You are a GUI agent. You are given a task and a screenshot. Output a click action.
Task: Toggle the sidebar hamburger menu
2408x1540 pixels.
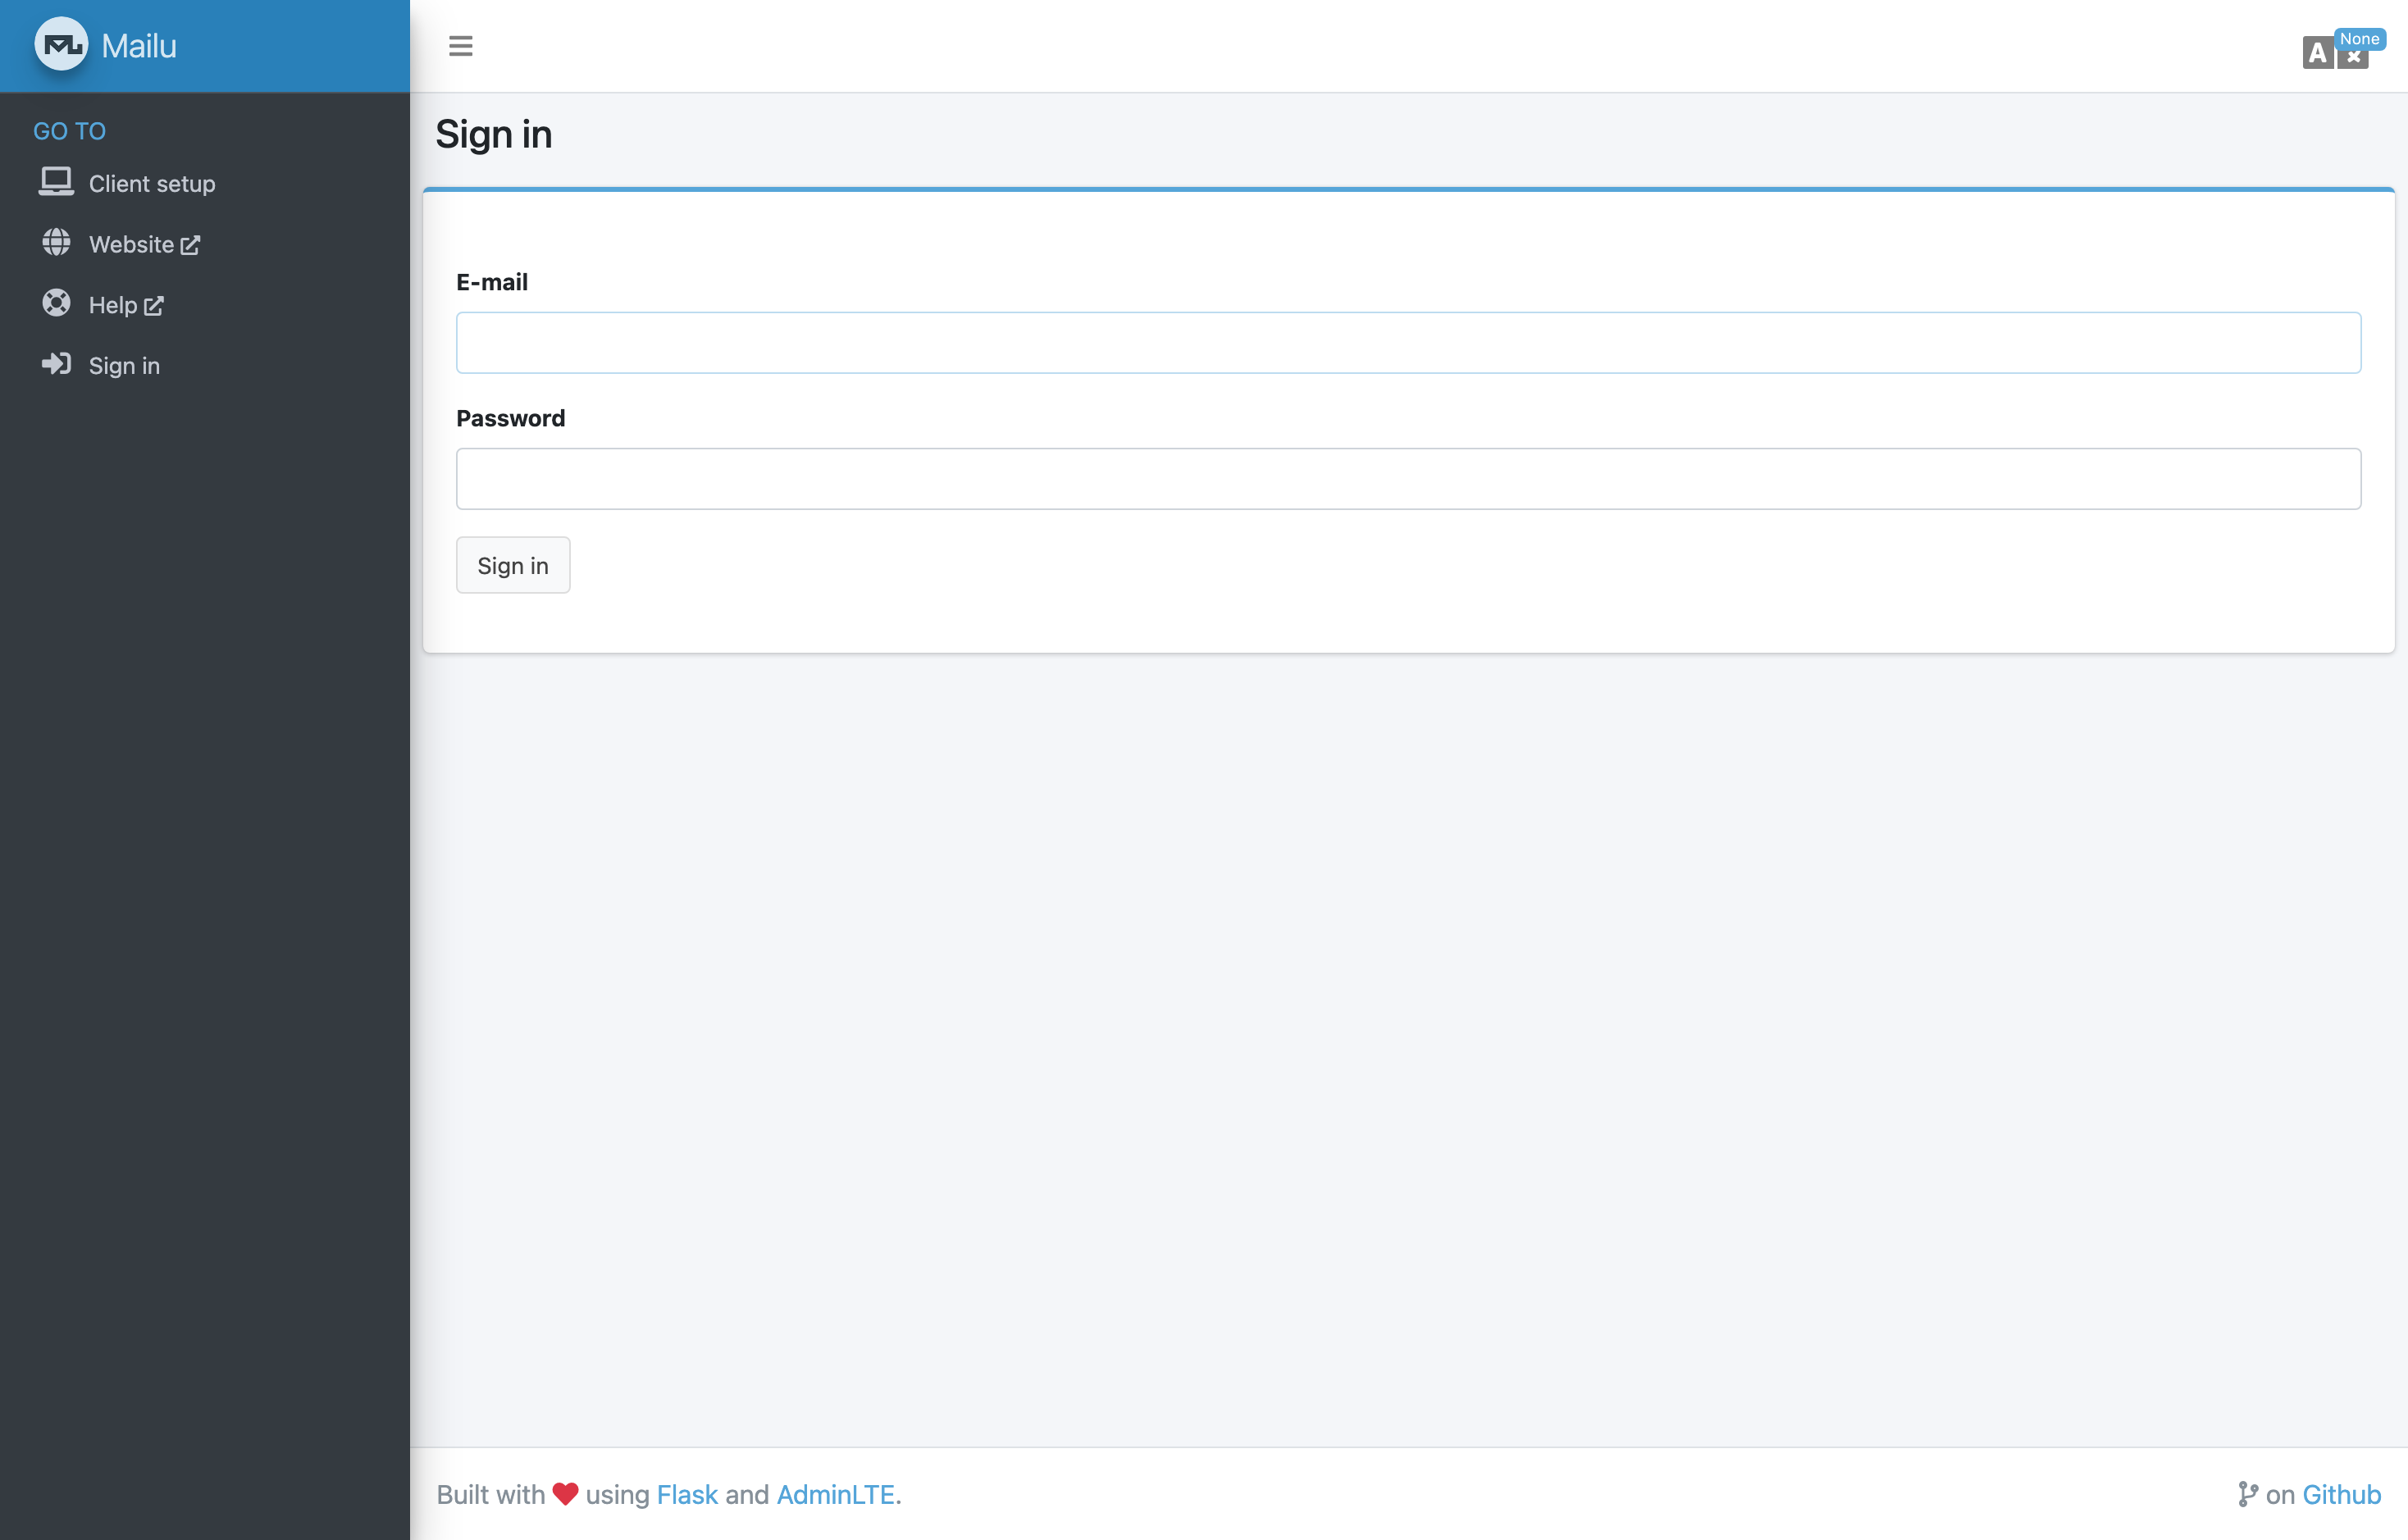(460, 46)
